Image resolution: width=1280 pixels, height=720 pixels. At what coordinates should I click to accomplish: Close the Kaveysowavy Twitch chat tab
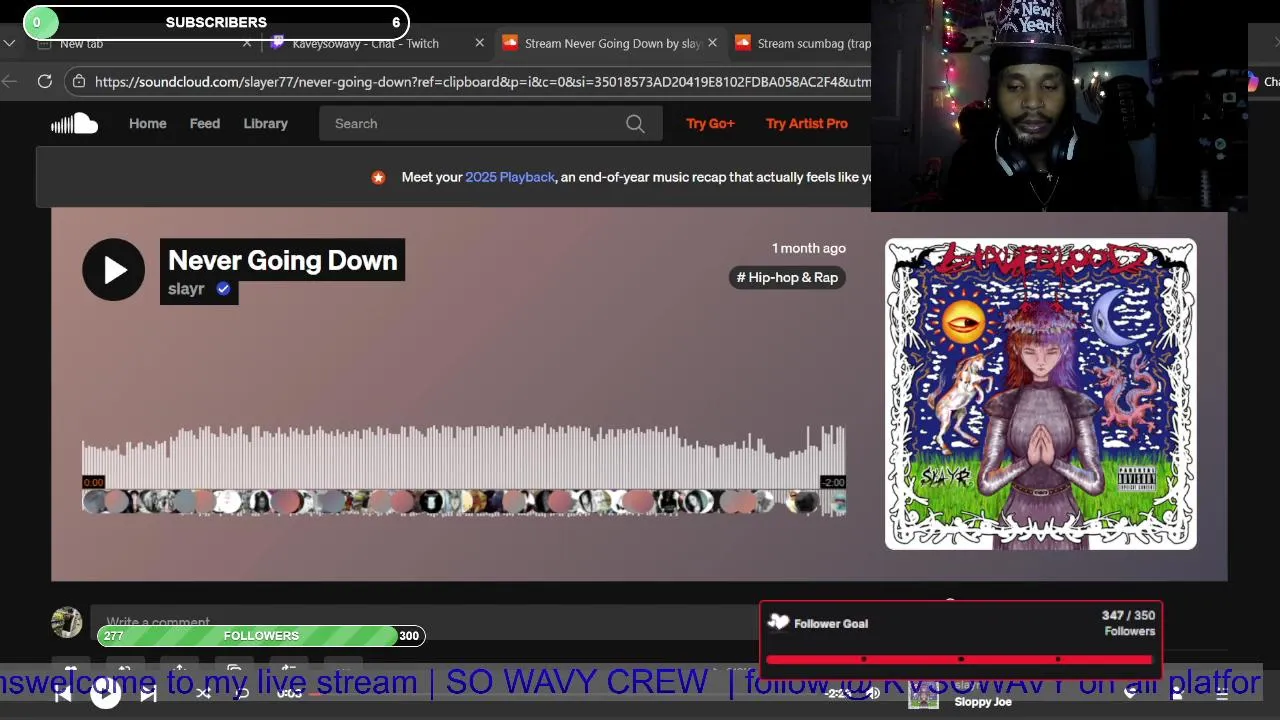479,43
